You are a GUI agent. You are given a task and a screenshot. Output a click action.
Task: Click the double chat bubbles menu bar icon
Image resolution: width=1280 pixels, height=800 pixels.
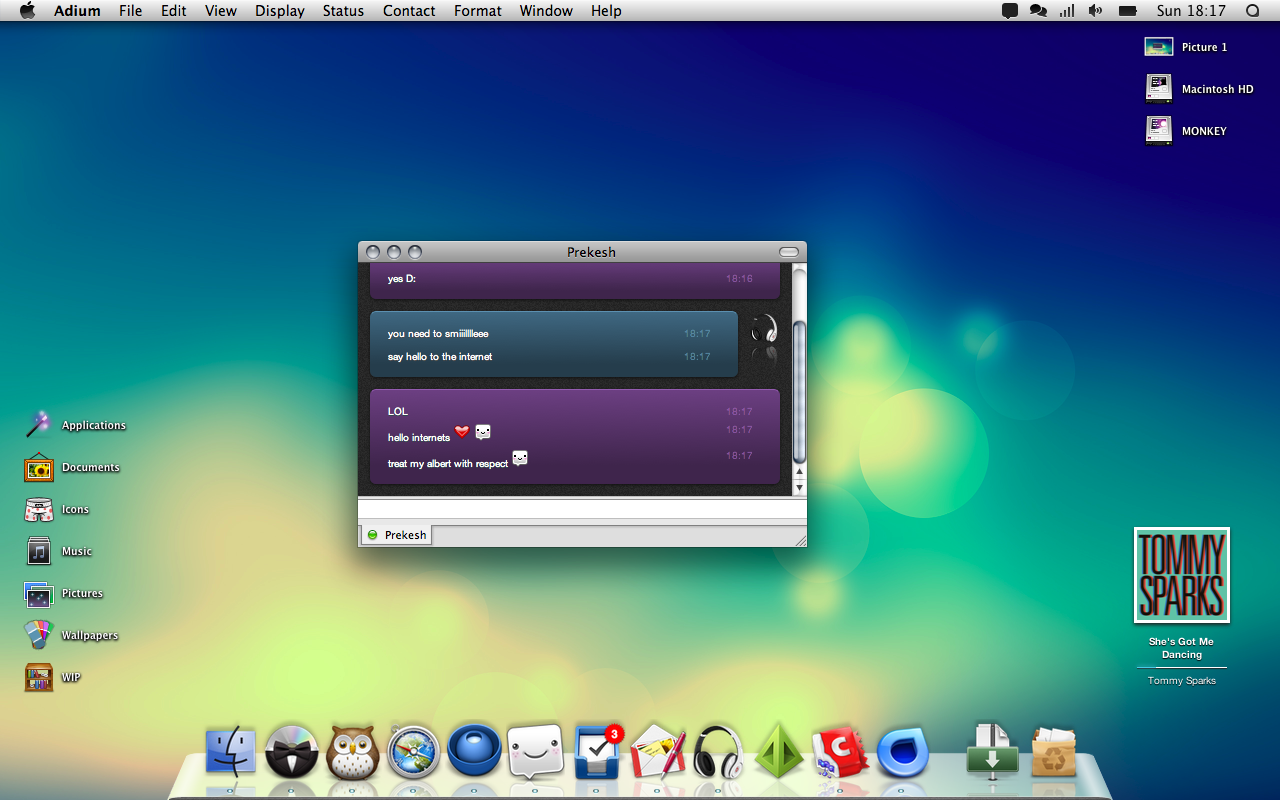(1038, 11)
